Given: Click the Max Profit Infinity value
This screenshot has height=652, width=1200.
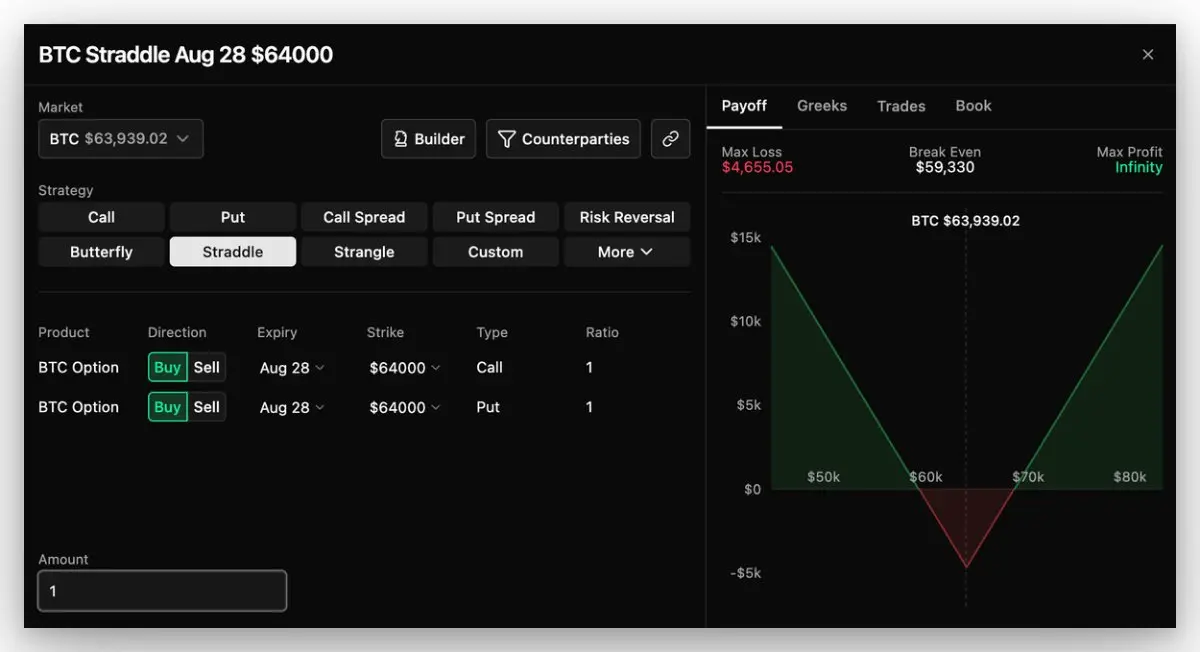Looking at the screenshot, I should [x=1139, y=168].
